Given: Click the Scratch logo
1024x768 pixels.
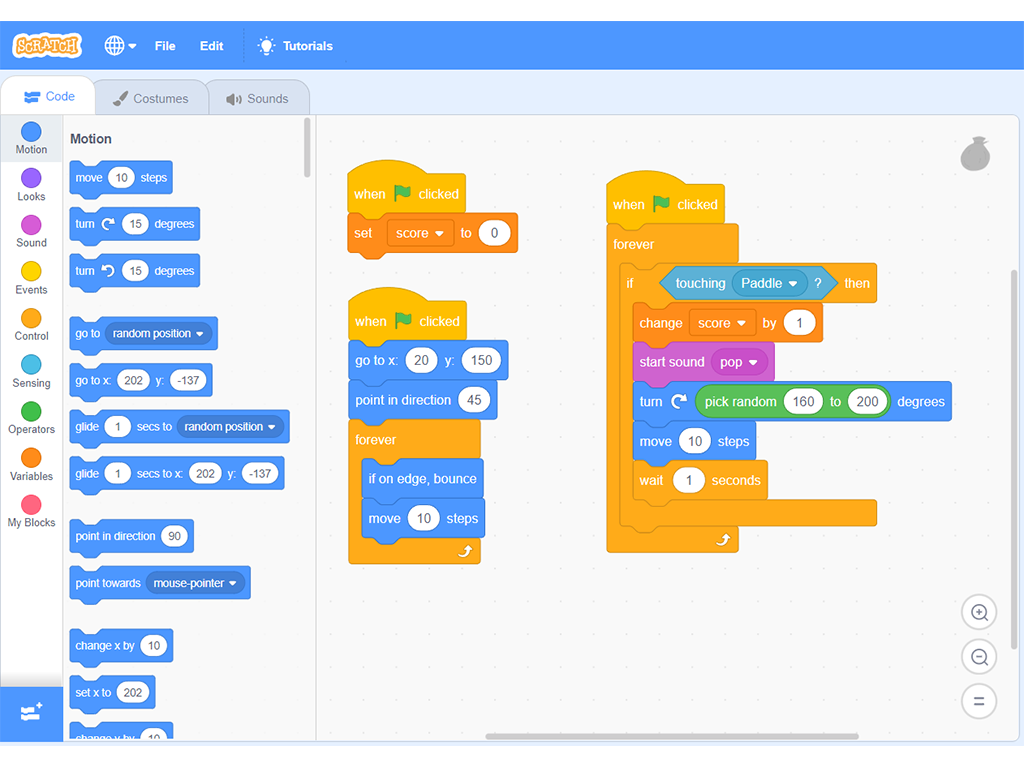Looking at the screenshot, I should pyautogui.click(x=46, y=46).
